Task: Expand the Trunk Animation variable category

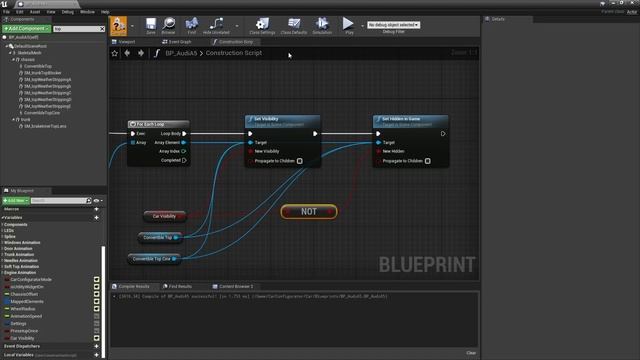Action: click(2, 254)
